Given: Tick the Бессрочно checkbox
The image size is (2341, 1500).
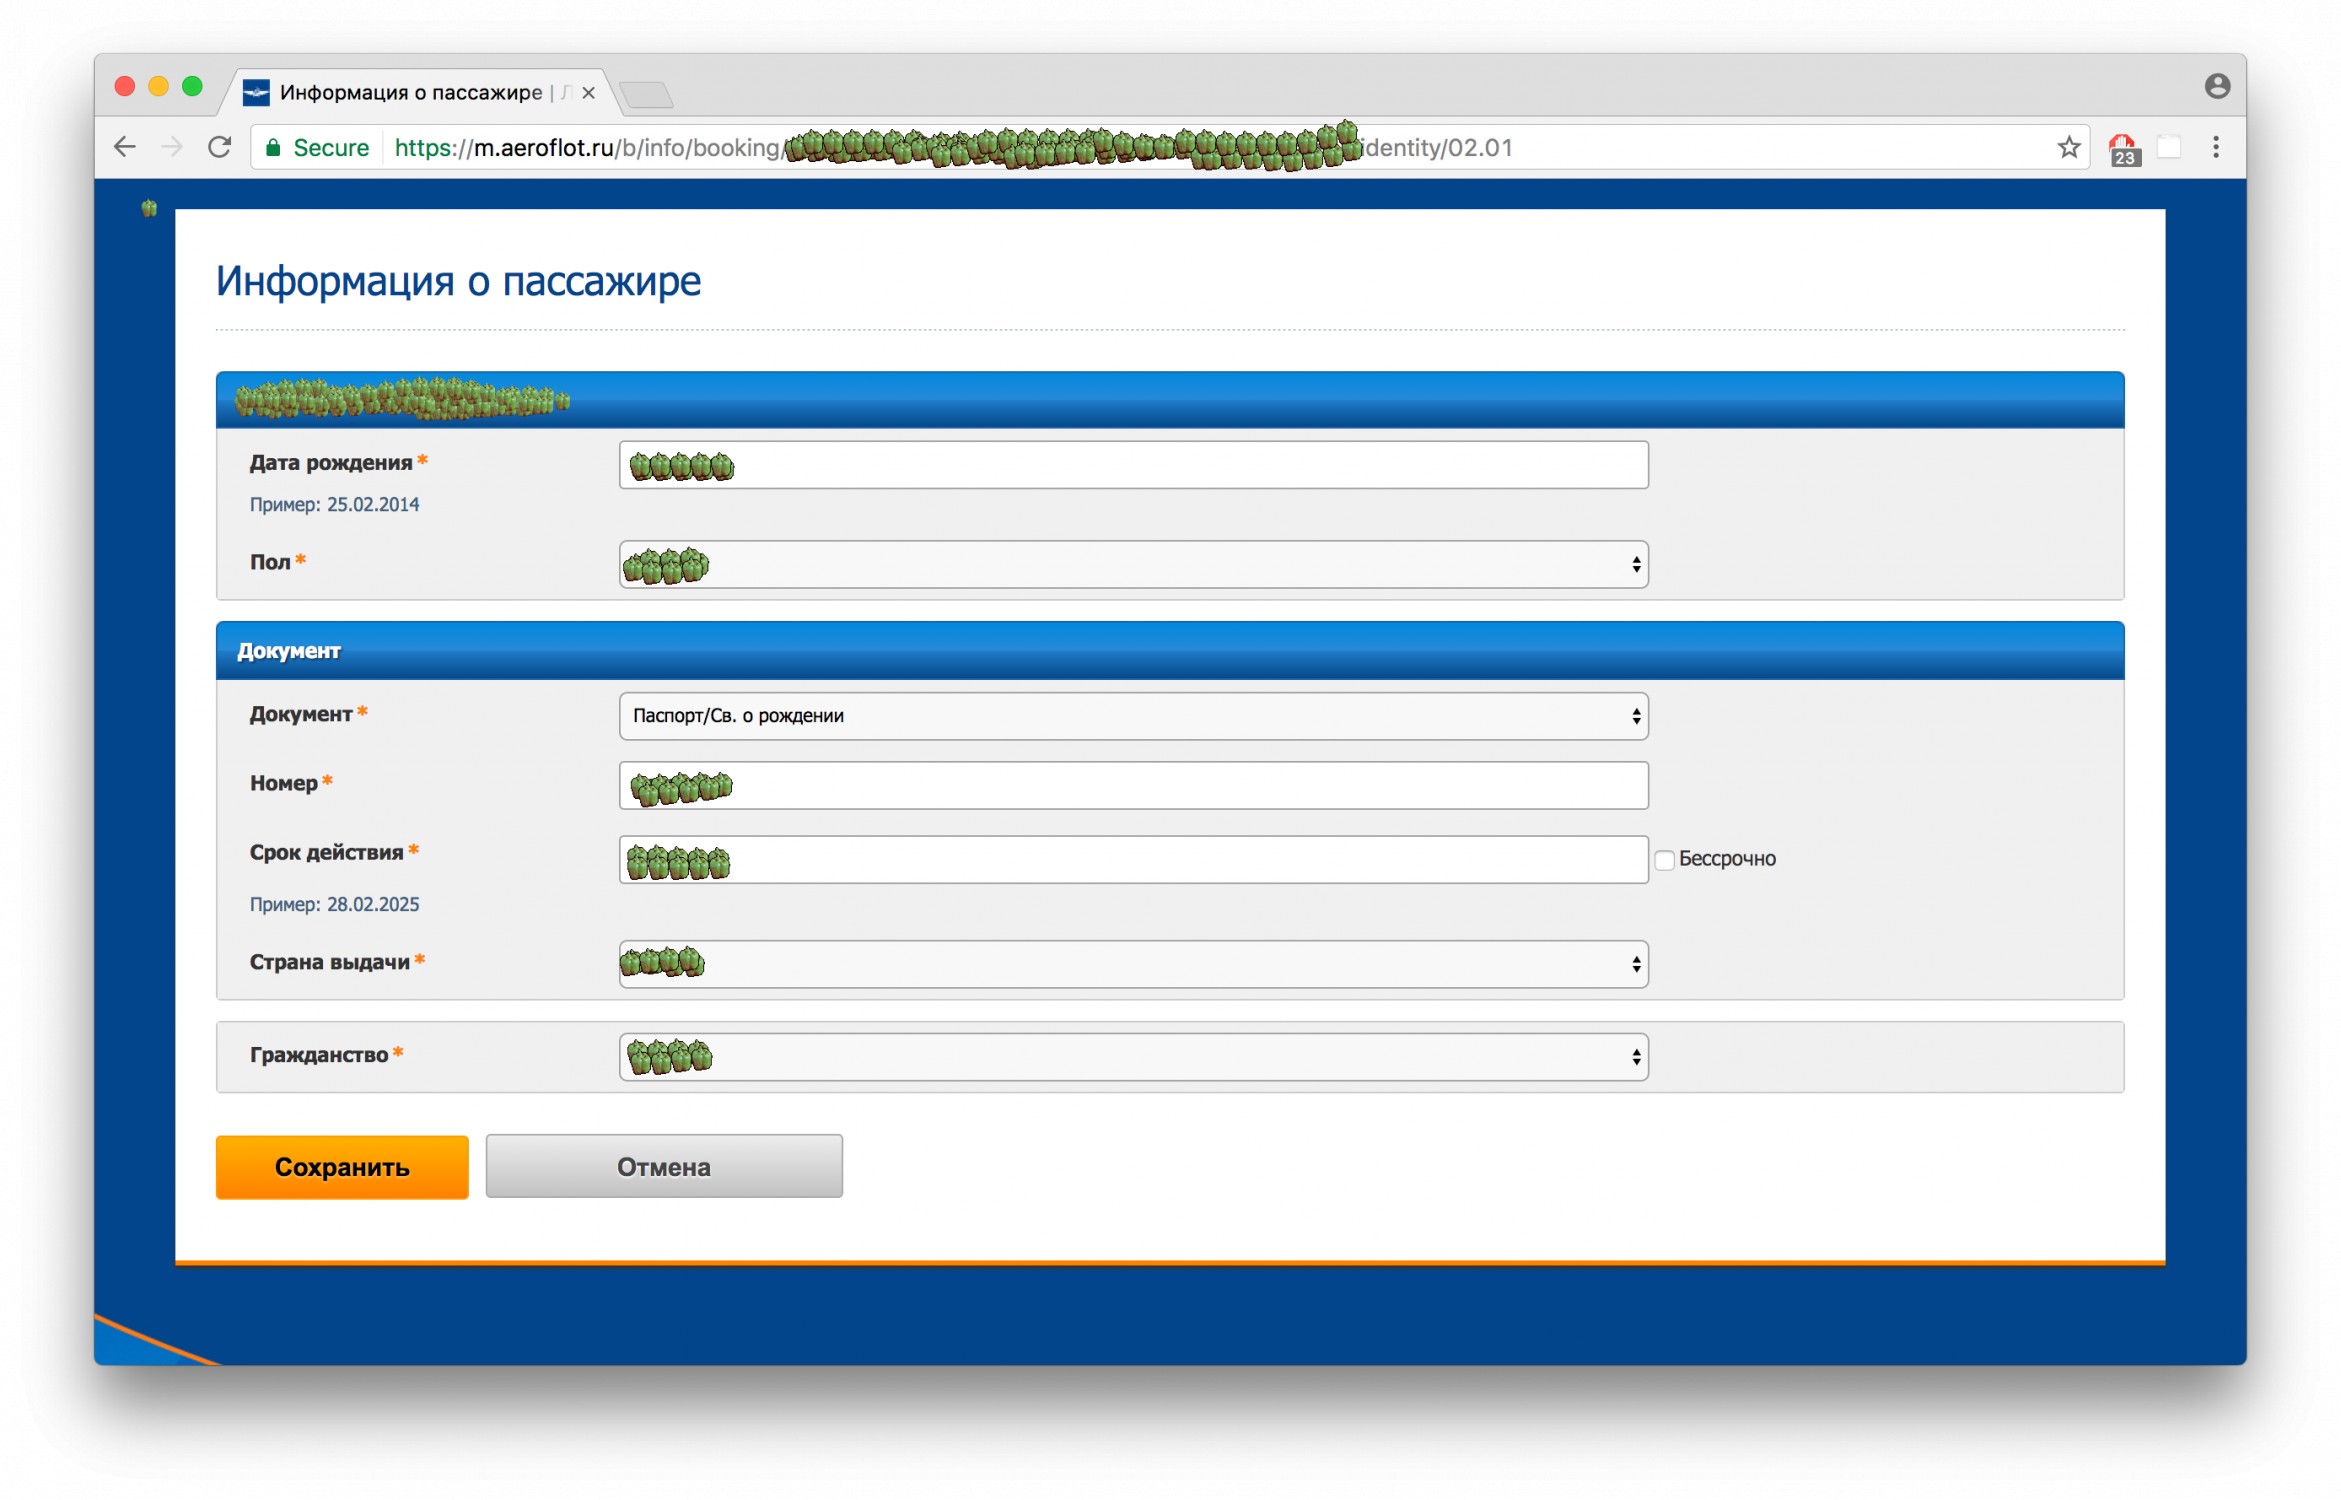Looking at the screenshot, I should pyautogui.click(x=1664, y=860).
